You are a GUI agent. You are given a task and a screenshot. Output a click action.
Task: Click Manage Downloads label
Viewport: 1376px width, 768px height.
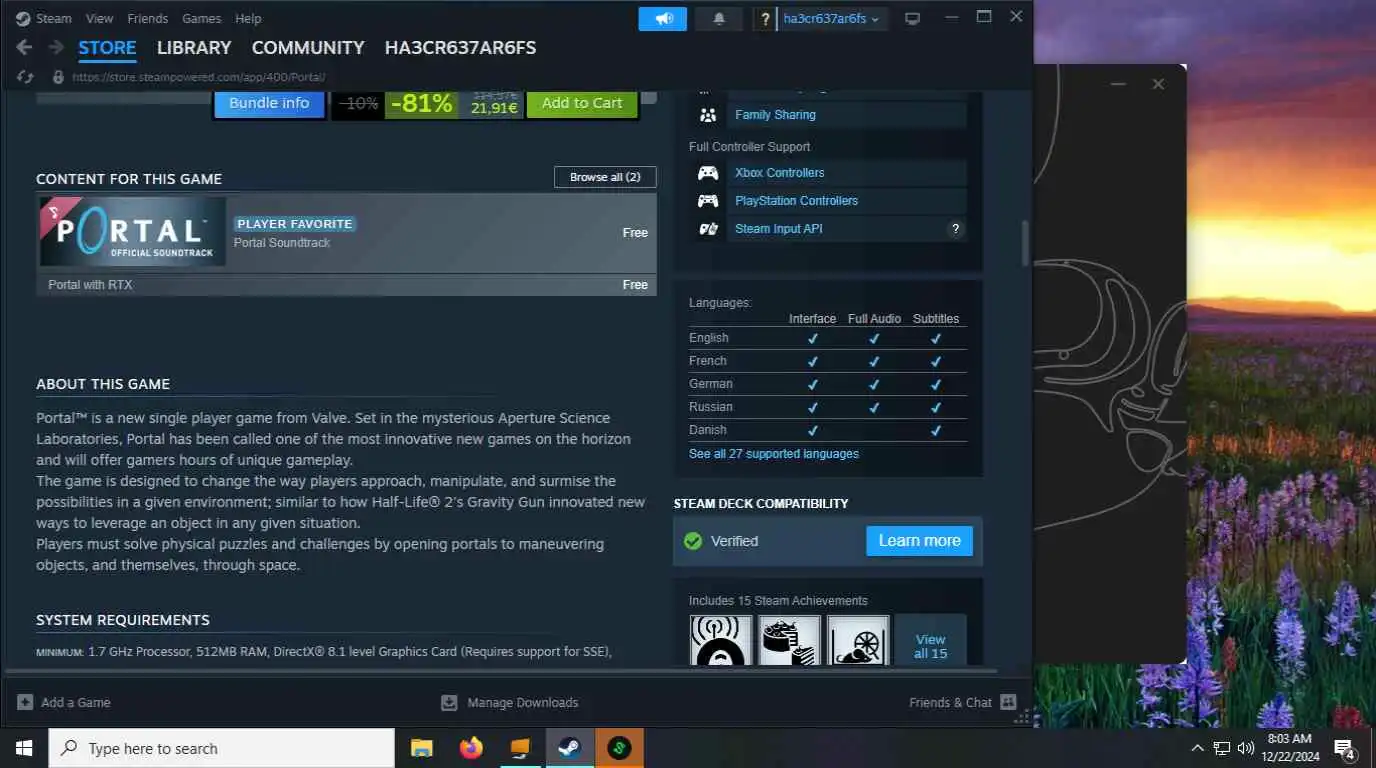click(x=523, y=702)
